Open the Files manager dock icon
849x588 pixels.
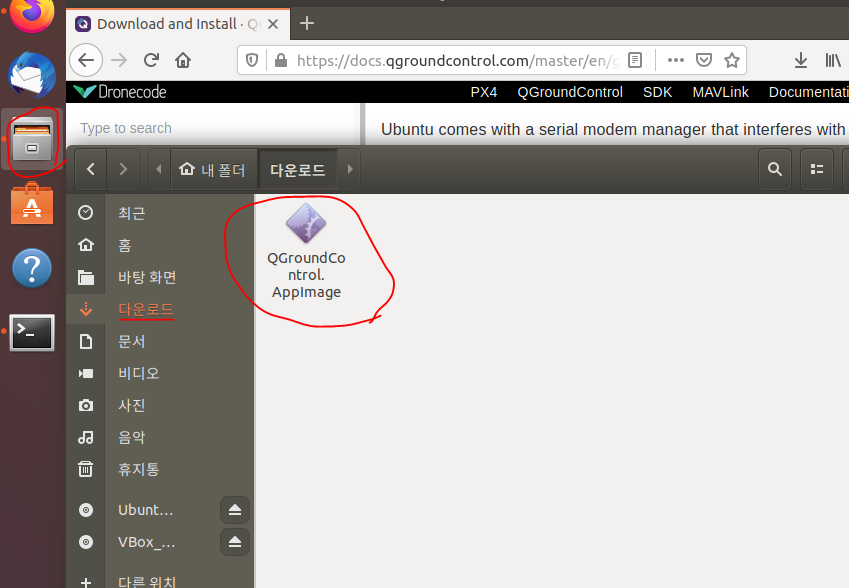[32, 141]
